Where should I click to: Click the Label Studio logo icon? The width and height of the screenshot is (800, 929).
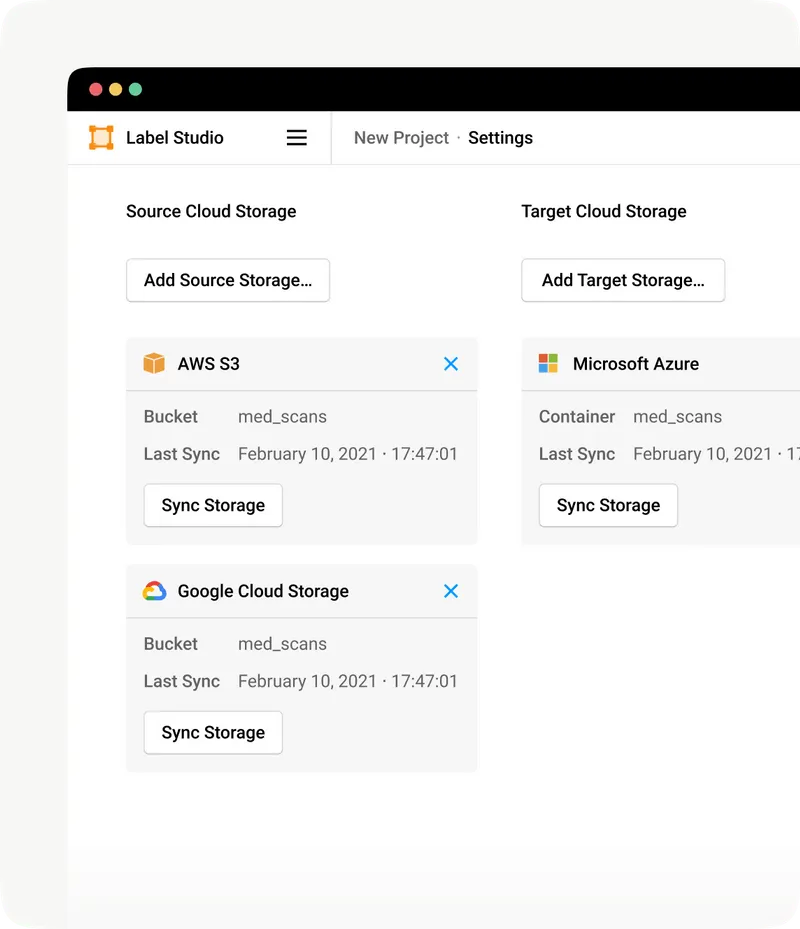[x=101, y=138]
